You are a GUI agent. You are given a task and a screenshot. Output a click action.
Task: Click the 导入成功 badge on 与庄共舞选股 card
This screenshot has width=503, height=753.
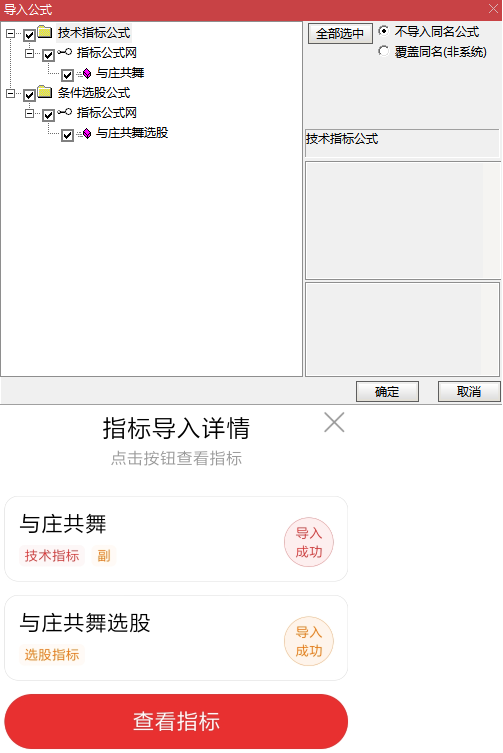(308, 642)
